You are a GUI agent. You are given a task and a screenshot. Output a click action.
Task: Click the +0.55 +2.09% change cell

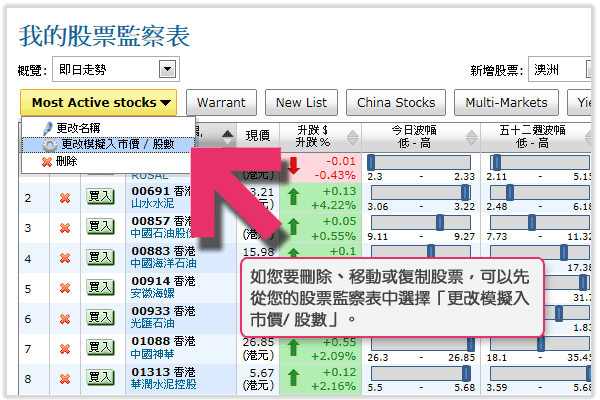pyautogui.click(x=321, y=349)
